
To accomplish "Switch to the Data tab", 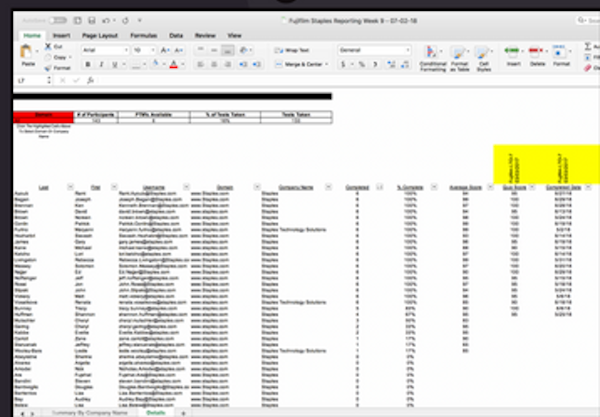I will pos(176,36).
